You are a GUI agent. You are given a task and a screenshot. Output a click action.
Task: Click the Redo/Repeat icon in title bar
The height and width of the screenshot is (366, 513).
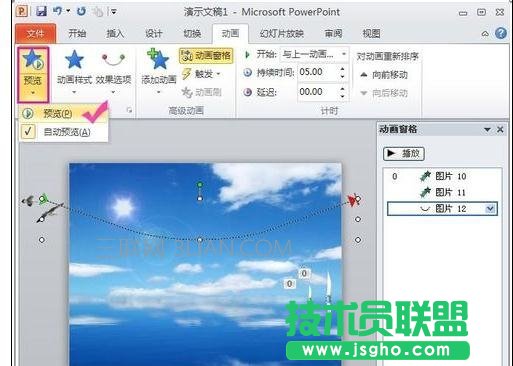[81, 12]
